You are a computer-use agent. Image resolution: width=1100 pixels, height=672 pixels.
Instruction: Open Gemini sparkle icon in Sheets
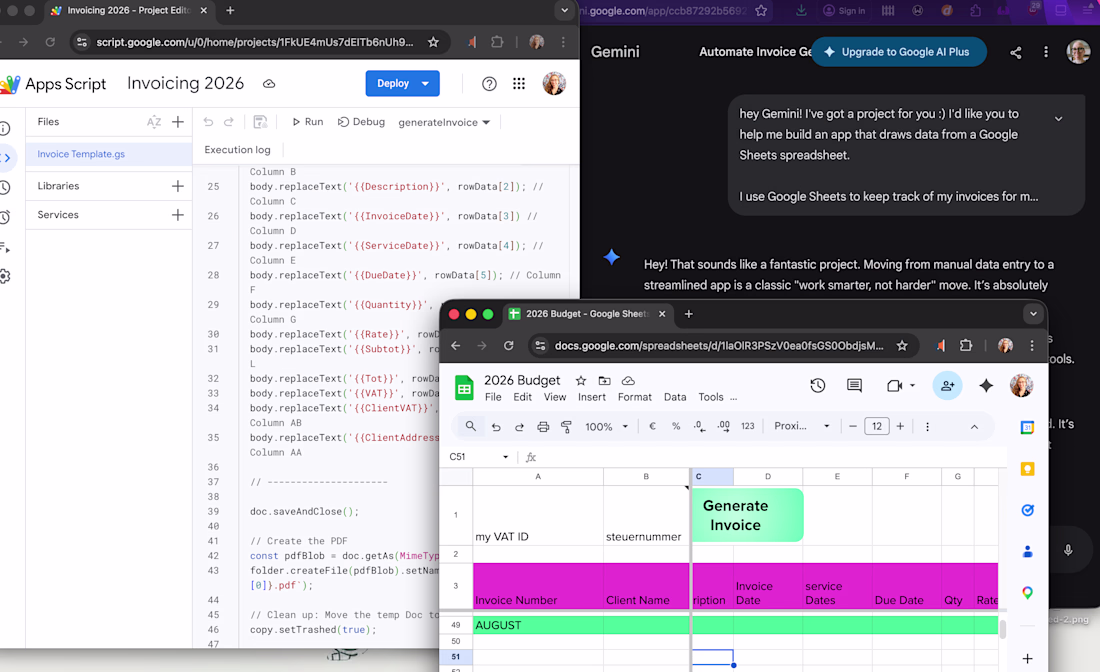[x=986, y=386]
